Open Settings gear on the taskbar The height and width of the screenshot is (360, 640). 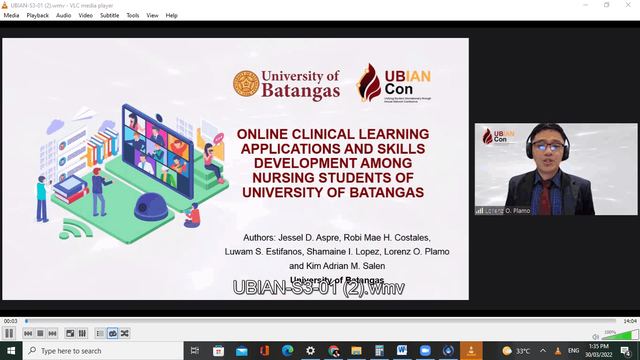[311, 351]
